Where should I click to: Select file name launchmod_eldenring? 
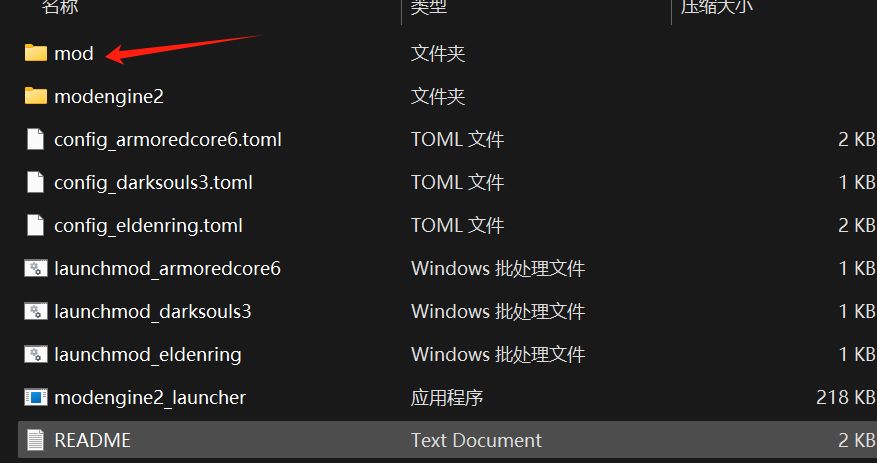tap(148, 355)
